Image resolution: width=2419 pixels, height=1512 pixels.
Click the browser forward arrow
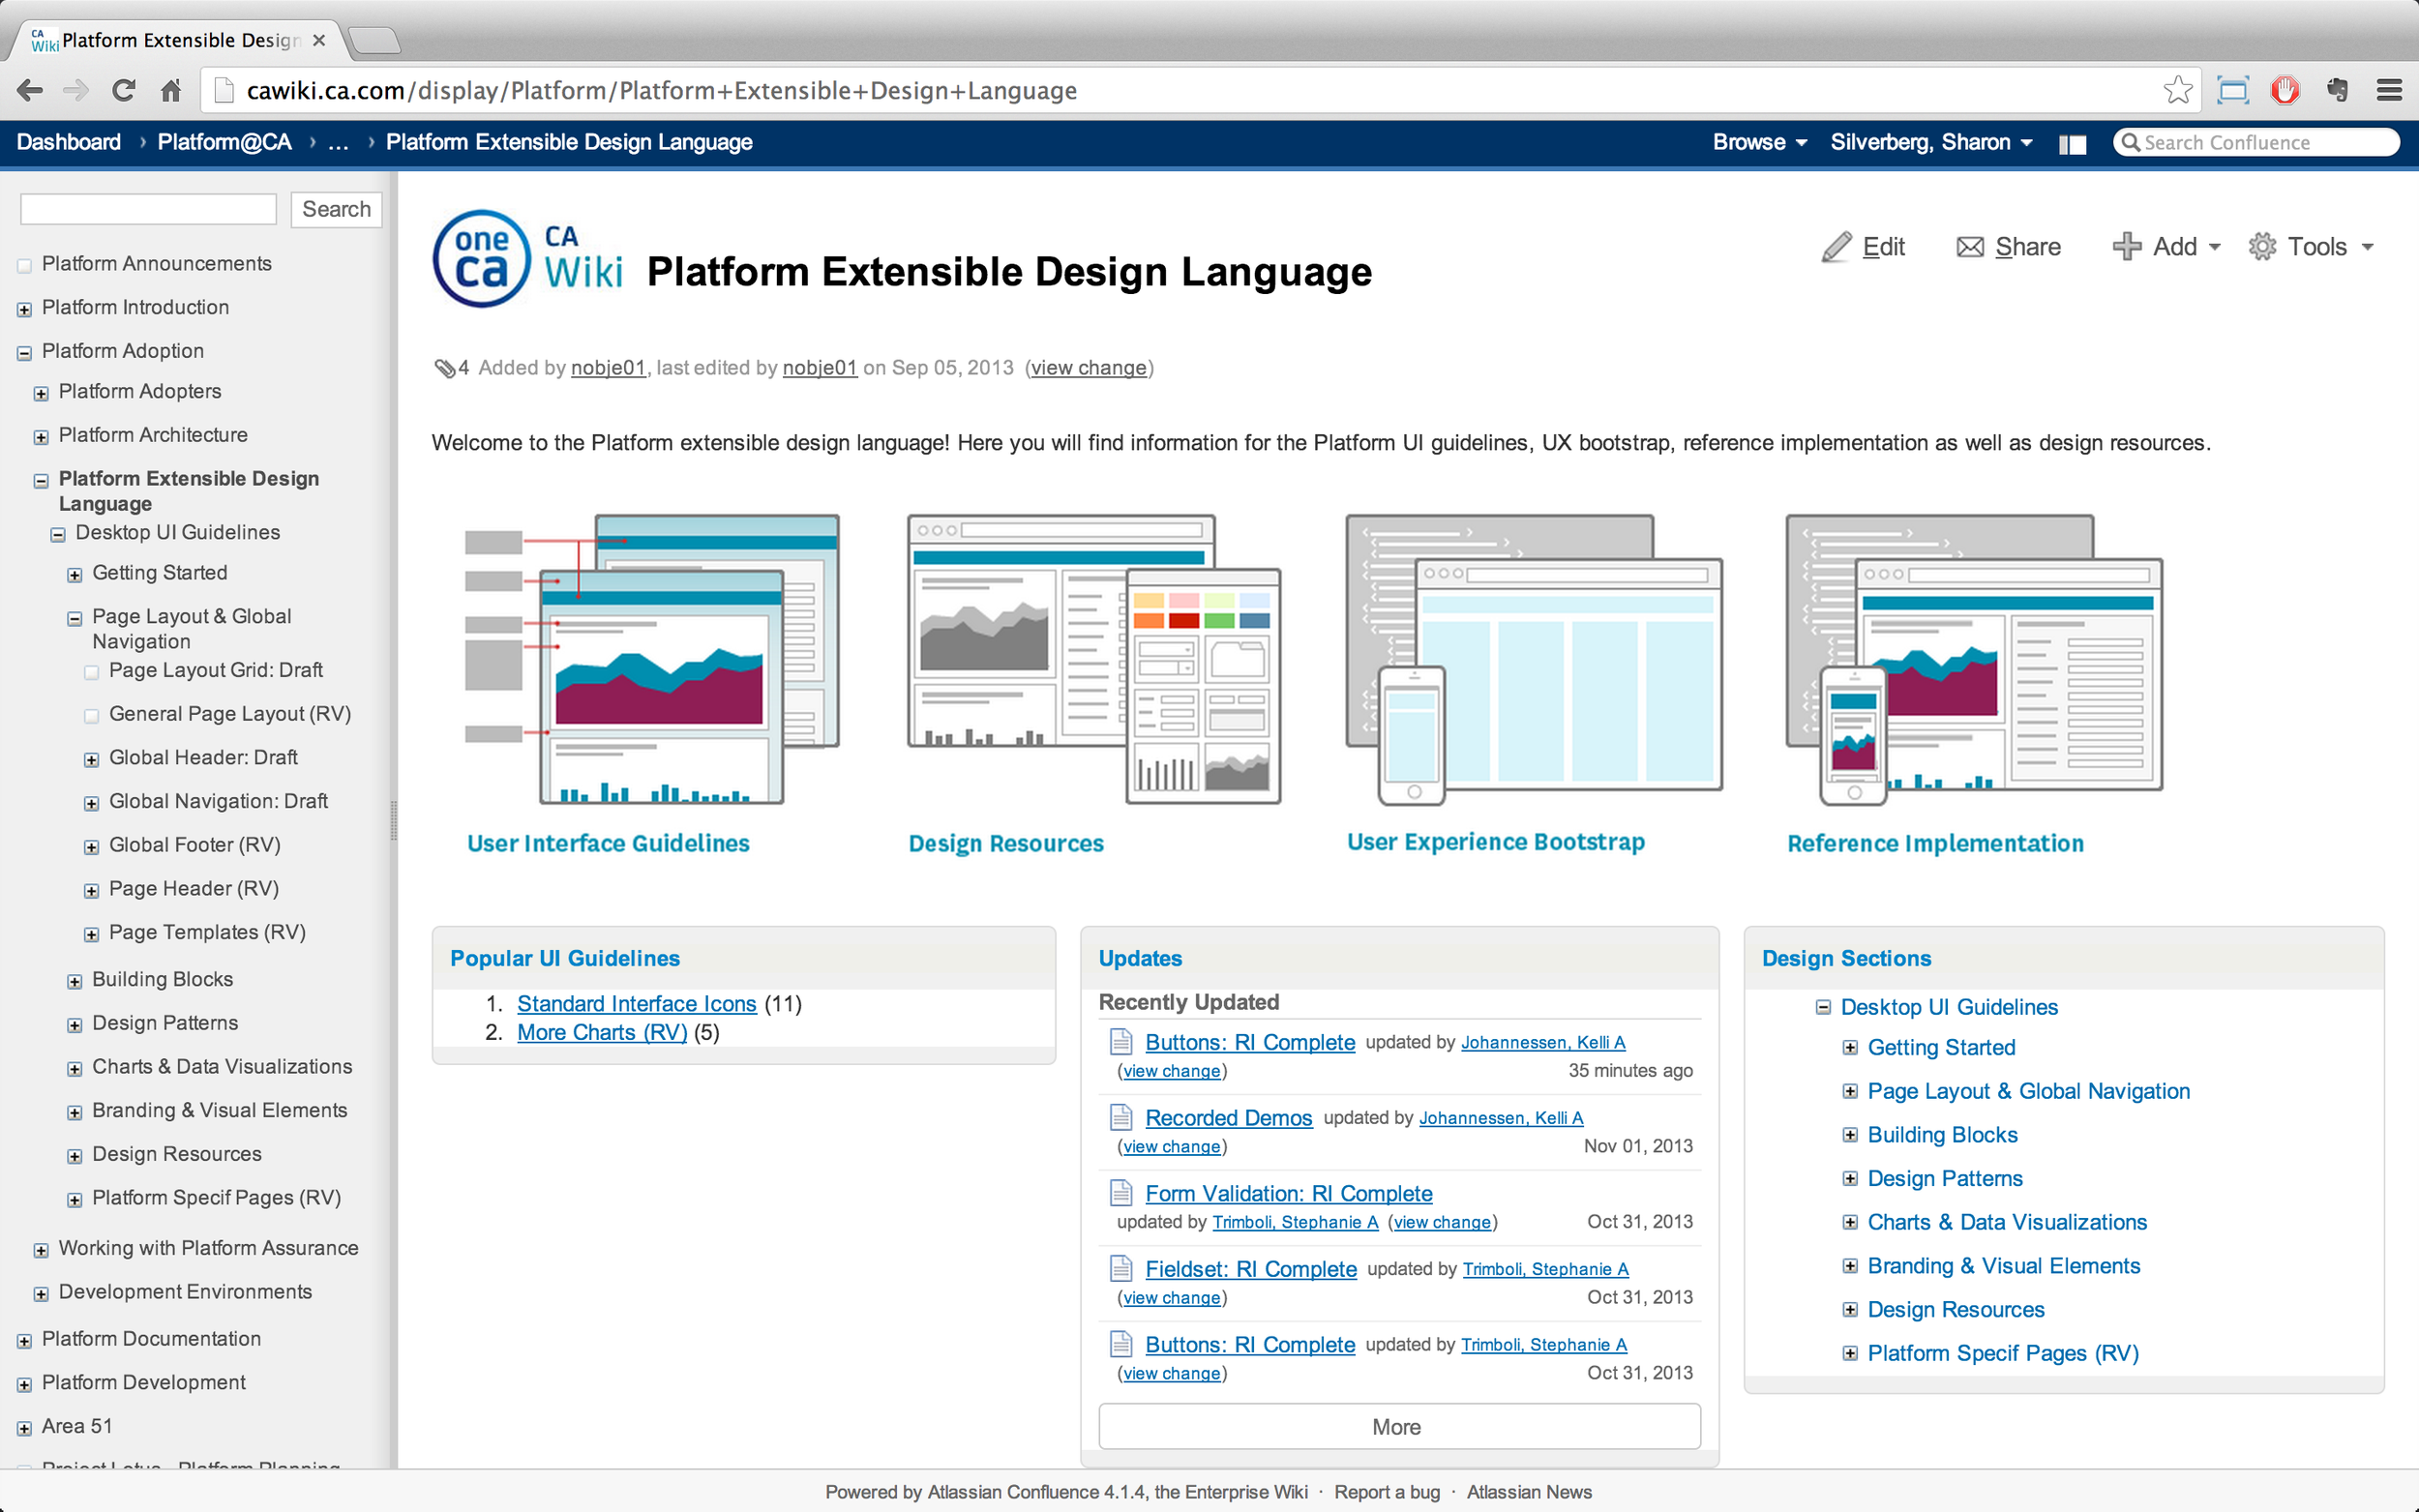76,91
